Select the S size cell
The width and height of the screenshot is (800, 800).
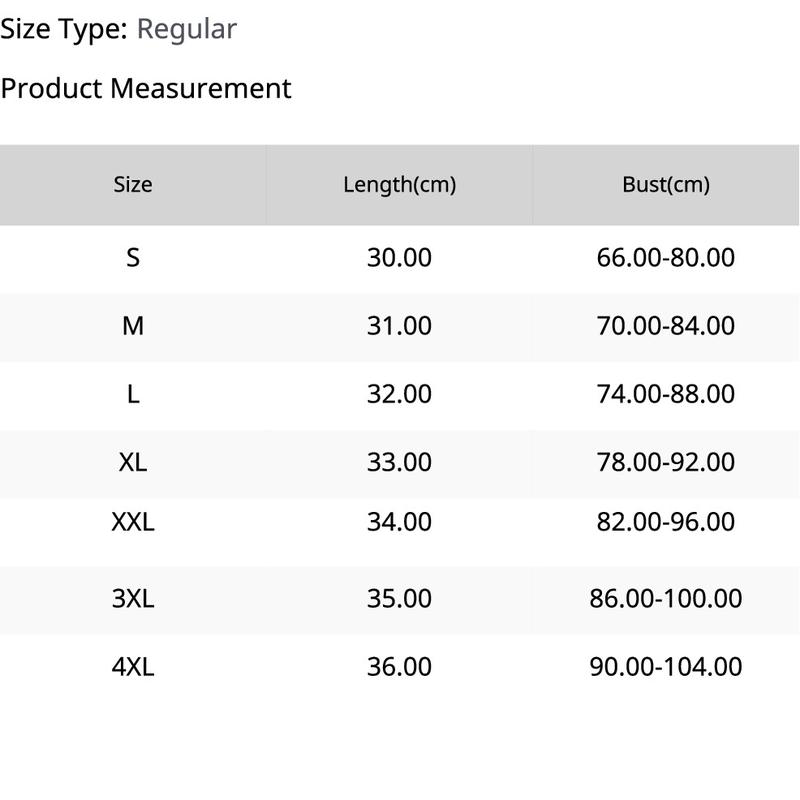pyautogui.click(x=133, y=258)
